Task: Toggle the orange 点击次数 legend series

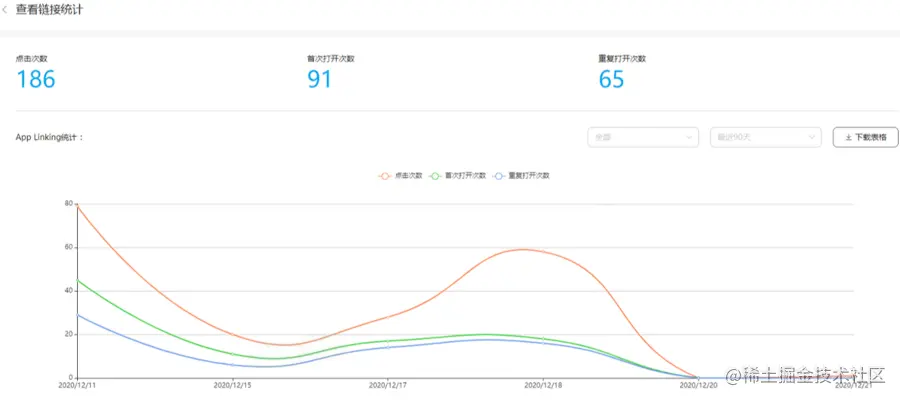Action: pos(401,176)
